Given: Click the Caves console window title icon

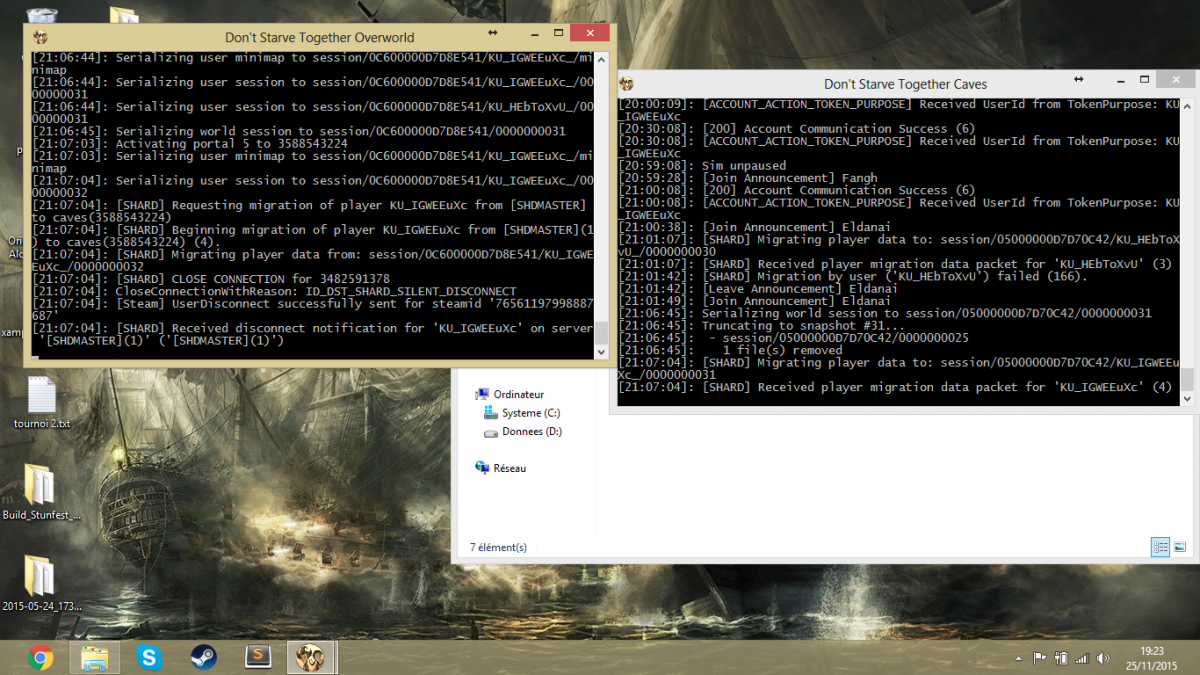Looking at the screenshot, I should coord(627,84).
